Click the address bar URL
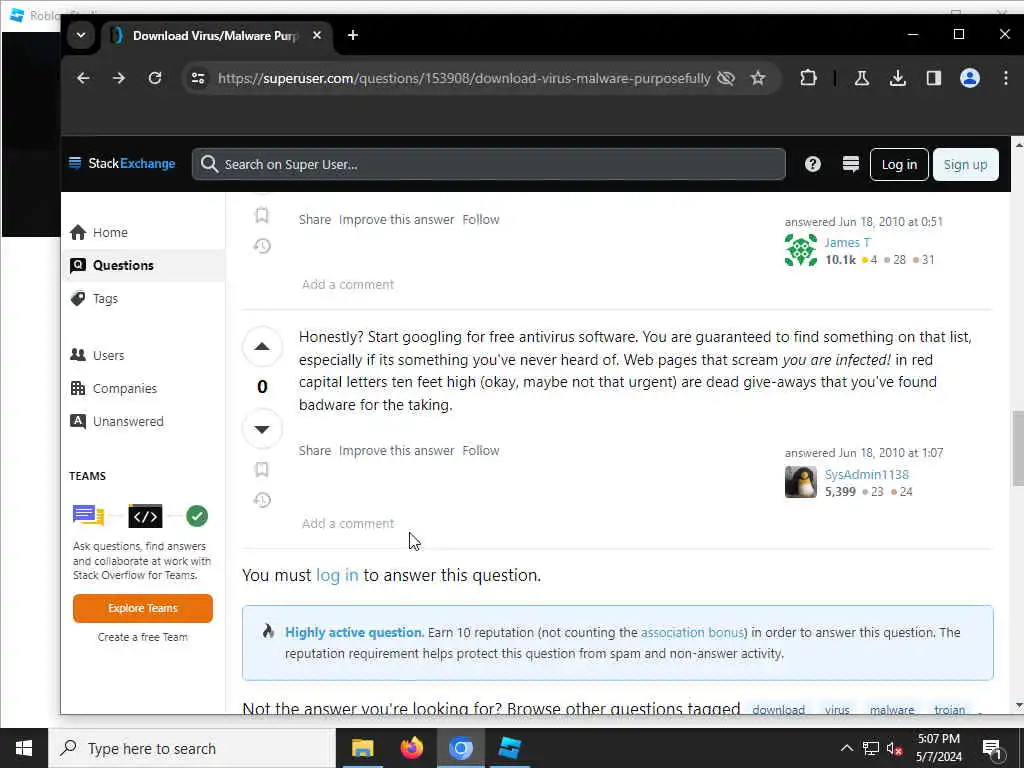1024x768 pixels. tap(464, 78)
